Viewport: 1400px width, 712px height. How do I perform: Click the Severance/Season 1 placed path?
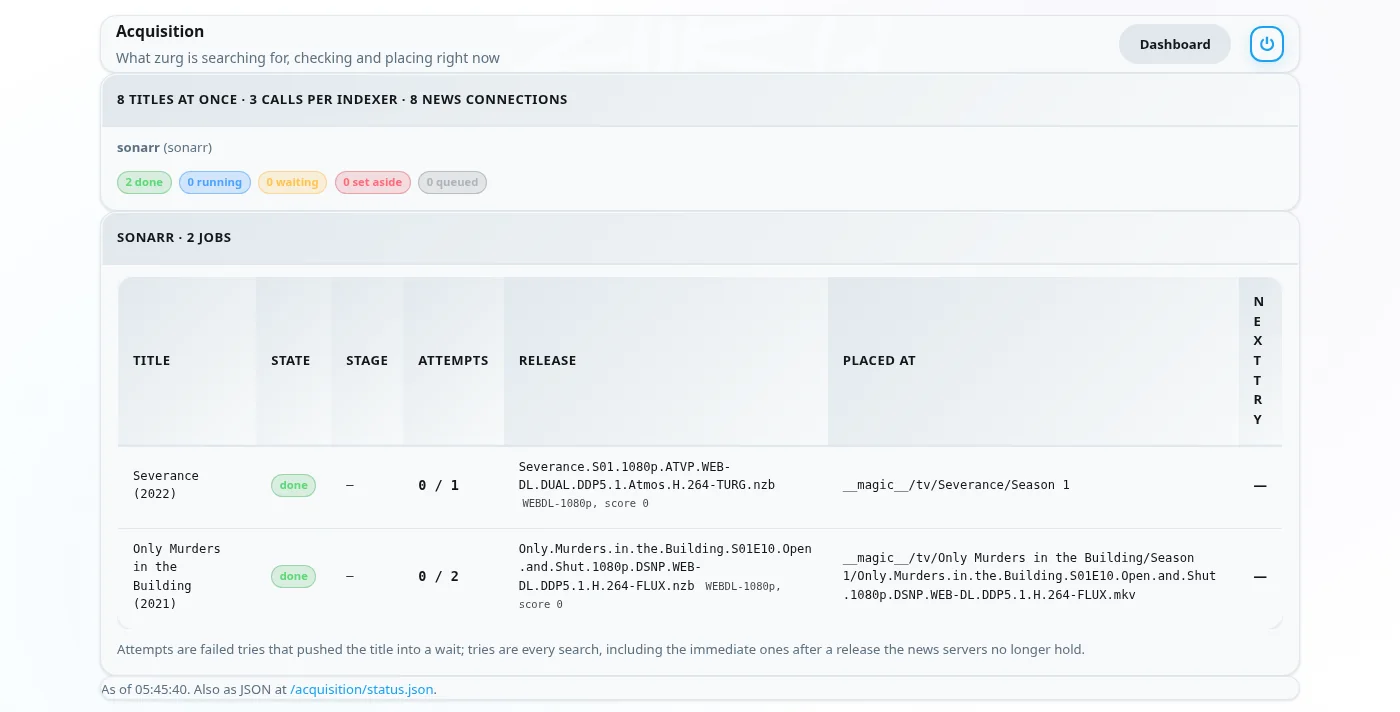coord(956,485)
